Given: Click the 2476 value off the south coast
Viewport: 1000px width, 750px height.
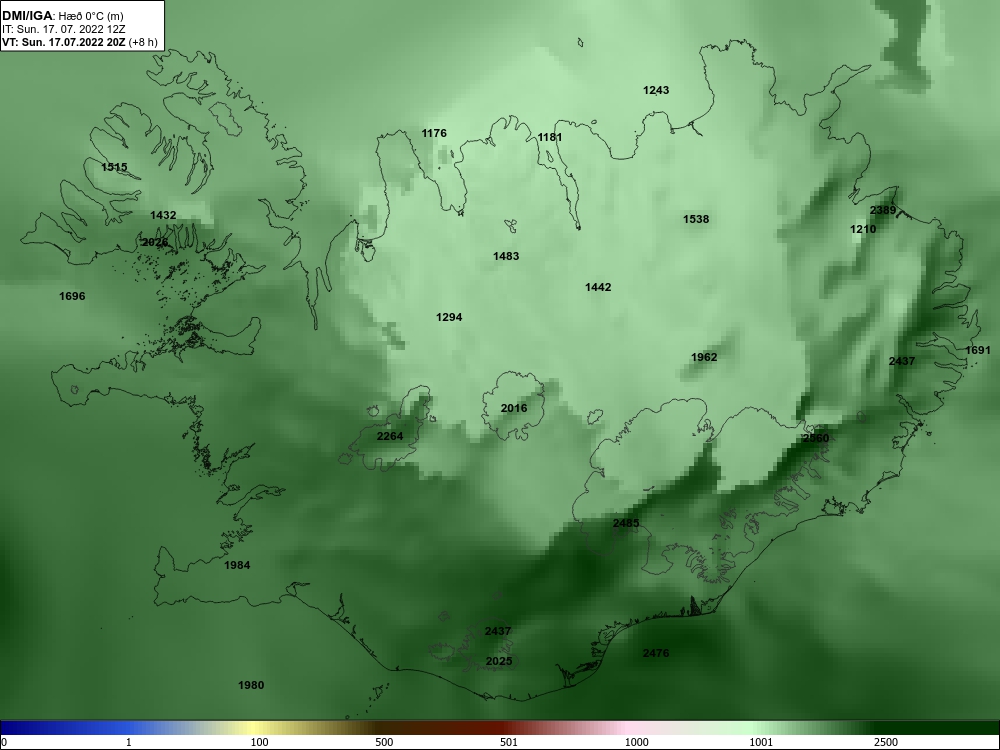Looking at the screenshot, I should click(x=656, y=653).
